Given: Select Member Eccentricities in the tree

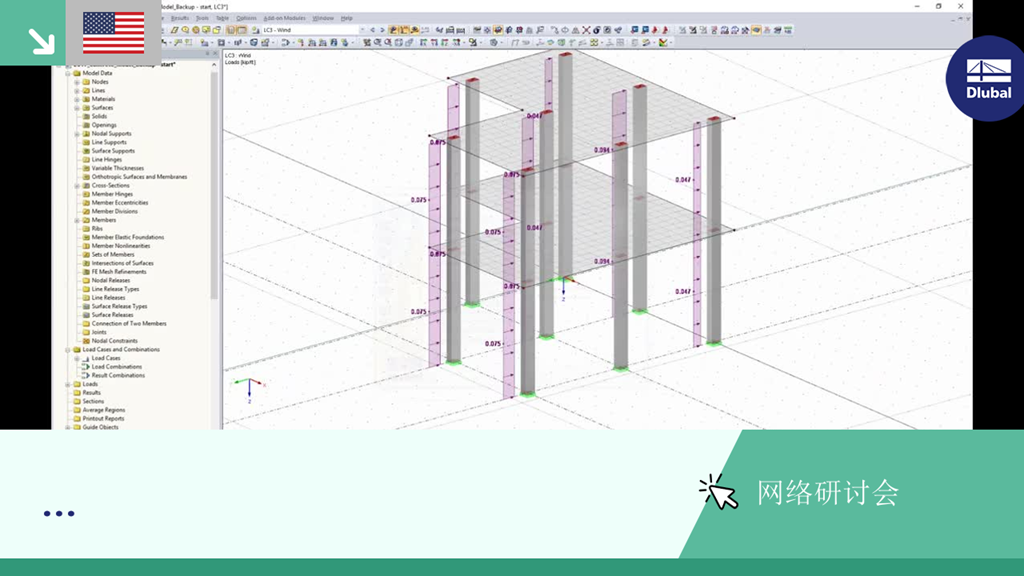Looking at the screenshot, I should click(x=120, y=202).
